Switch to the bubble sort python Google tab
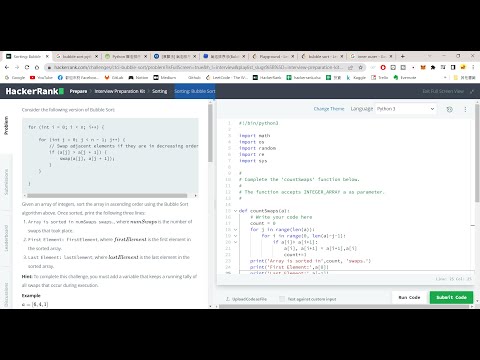480x360 pixels. point(77,56)
